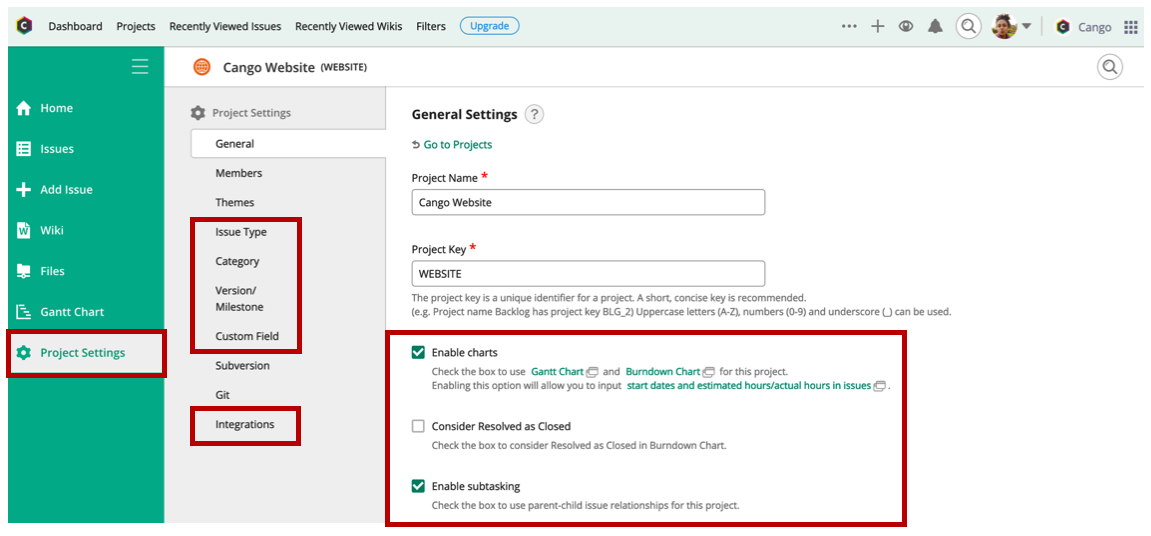Click the General Settings page heading
Image resolution: width=1151 pixels, height=536 pixels.
click(465, 115)
